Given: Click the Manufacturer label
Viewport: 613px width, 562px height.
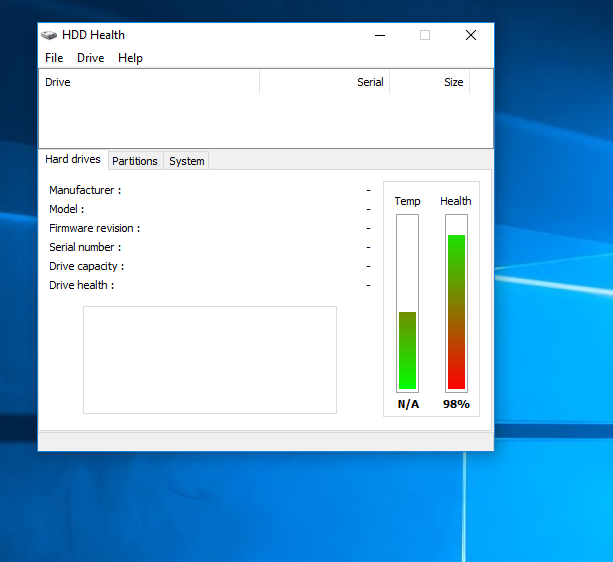Looking at the screenshot, I should click(85, 190).
